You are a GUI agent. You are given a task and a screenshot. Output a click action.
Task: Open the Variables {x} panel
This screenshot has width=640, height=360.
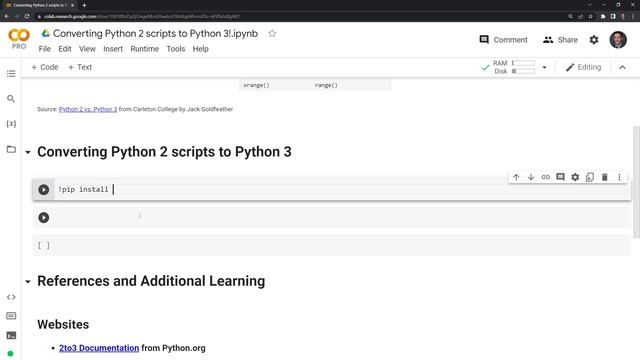pyautogui.click(x=11, y=124)
